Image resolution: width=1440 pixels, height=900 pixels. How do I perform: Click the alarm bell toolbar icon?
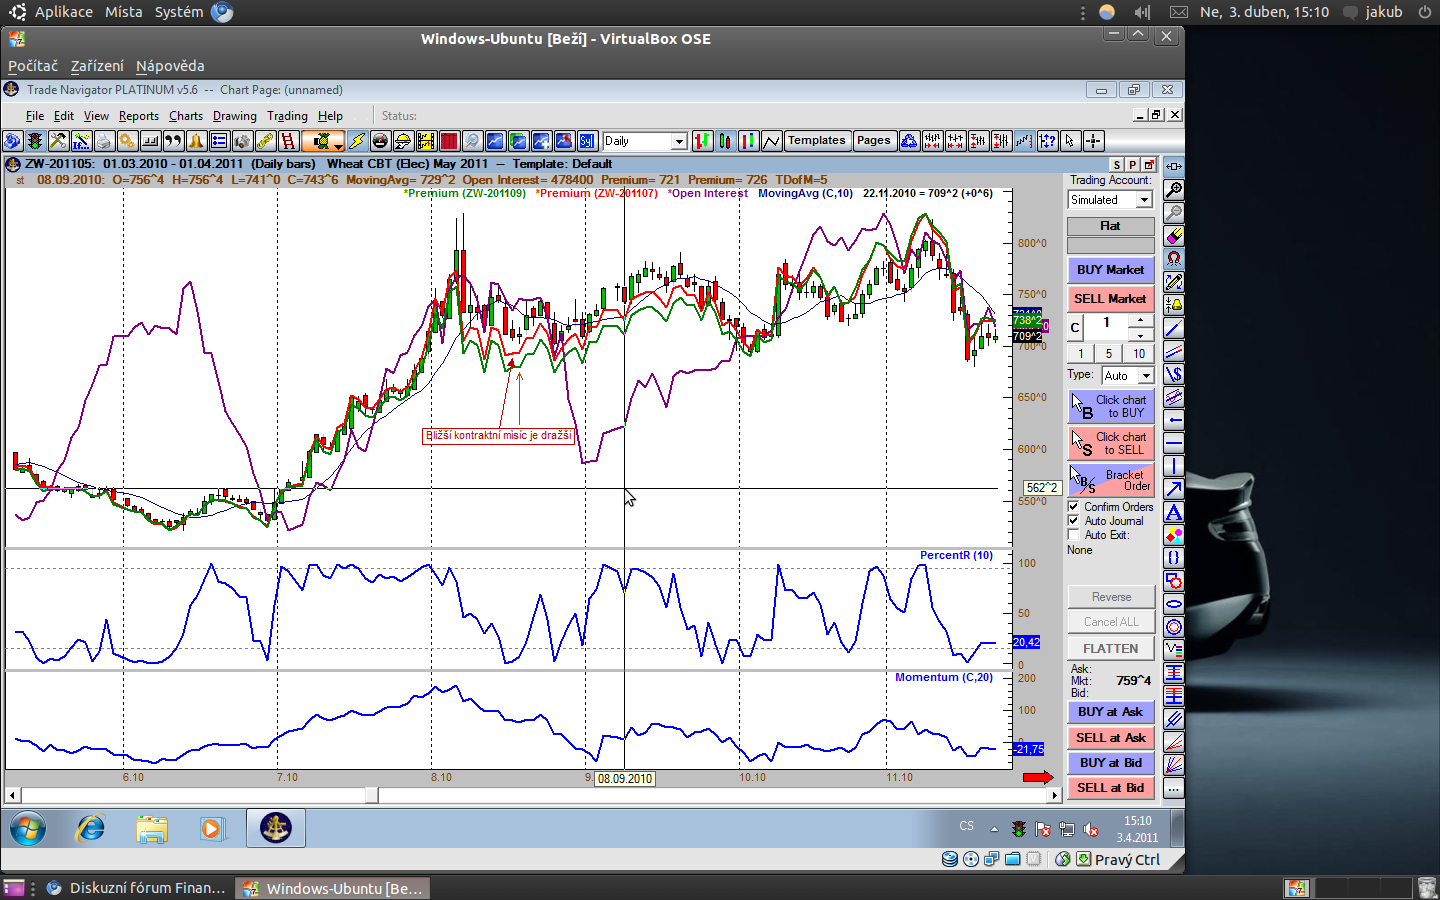196,141
